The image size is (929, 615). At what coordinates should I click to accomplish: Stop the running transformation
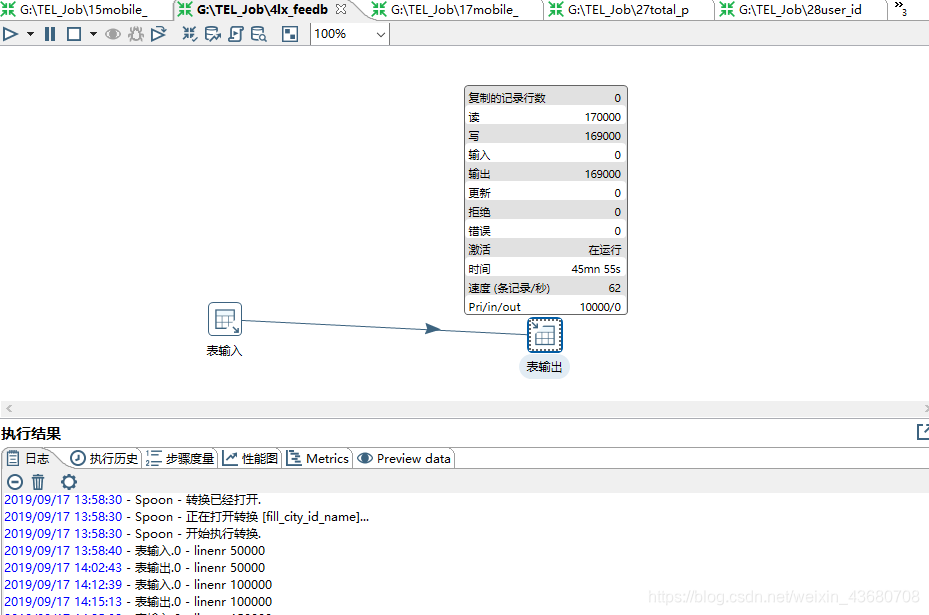pyautogui.click(x=74, y=34)
